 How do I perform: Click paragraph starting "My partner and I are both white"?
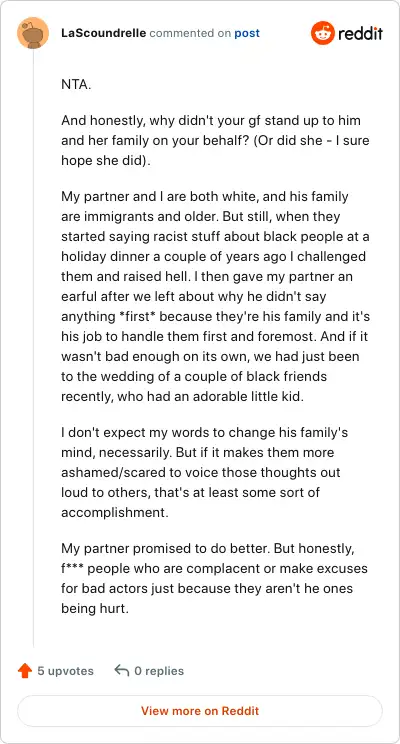pyautogui.click(x=215, y=296)
